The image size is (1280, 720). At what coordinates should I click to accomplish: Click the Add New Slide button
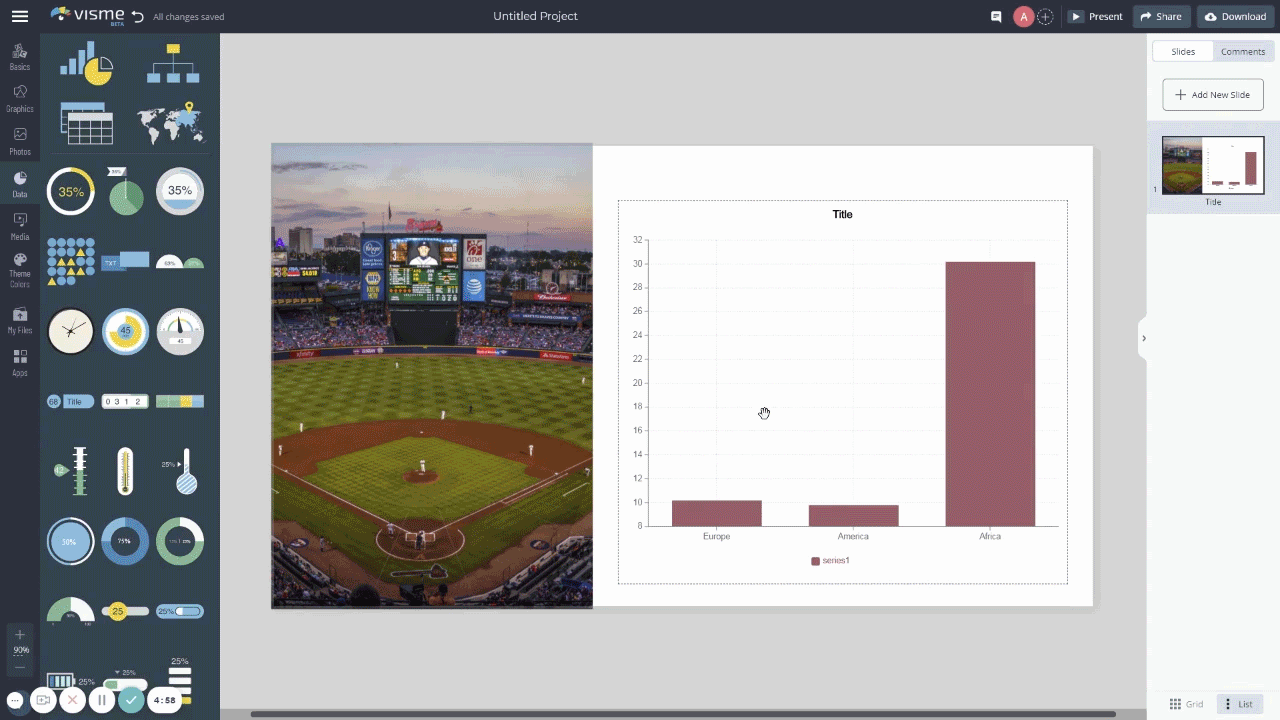click(x=1212, y=95)
